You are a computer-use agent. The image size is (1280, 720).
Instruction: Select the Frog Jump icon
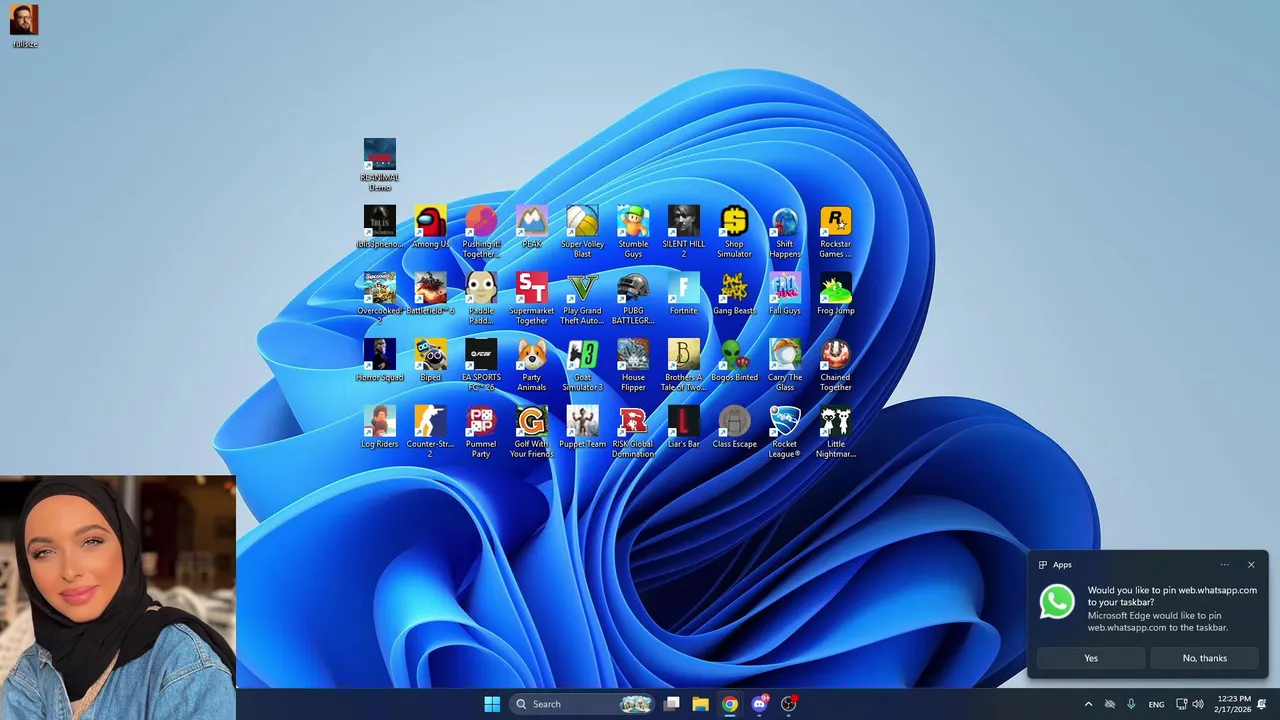tap(836, 295)
